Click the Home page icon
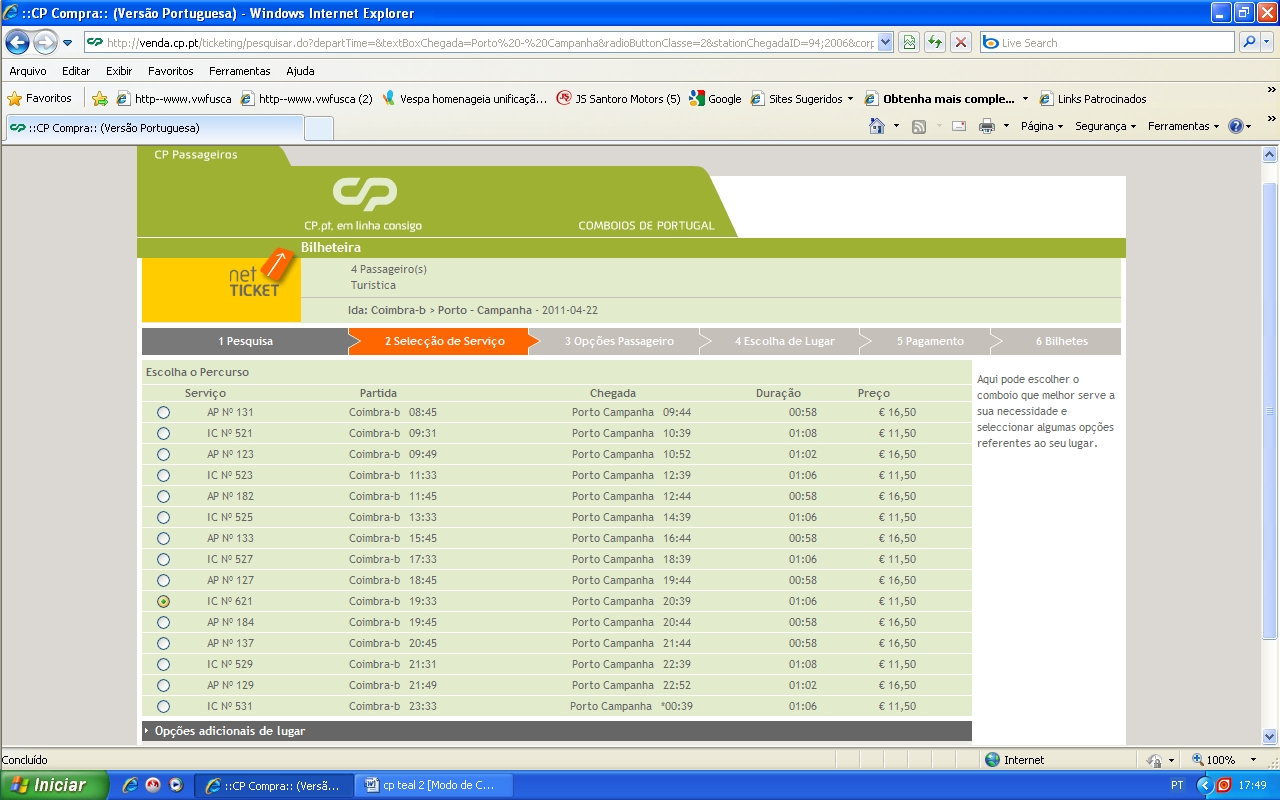Image resolution: width=1280 pixels, height=800 pixels. [877, 126]
